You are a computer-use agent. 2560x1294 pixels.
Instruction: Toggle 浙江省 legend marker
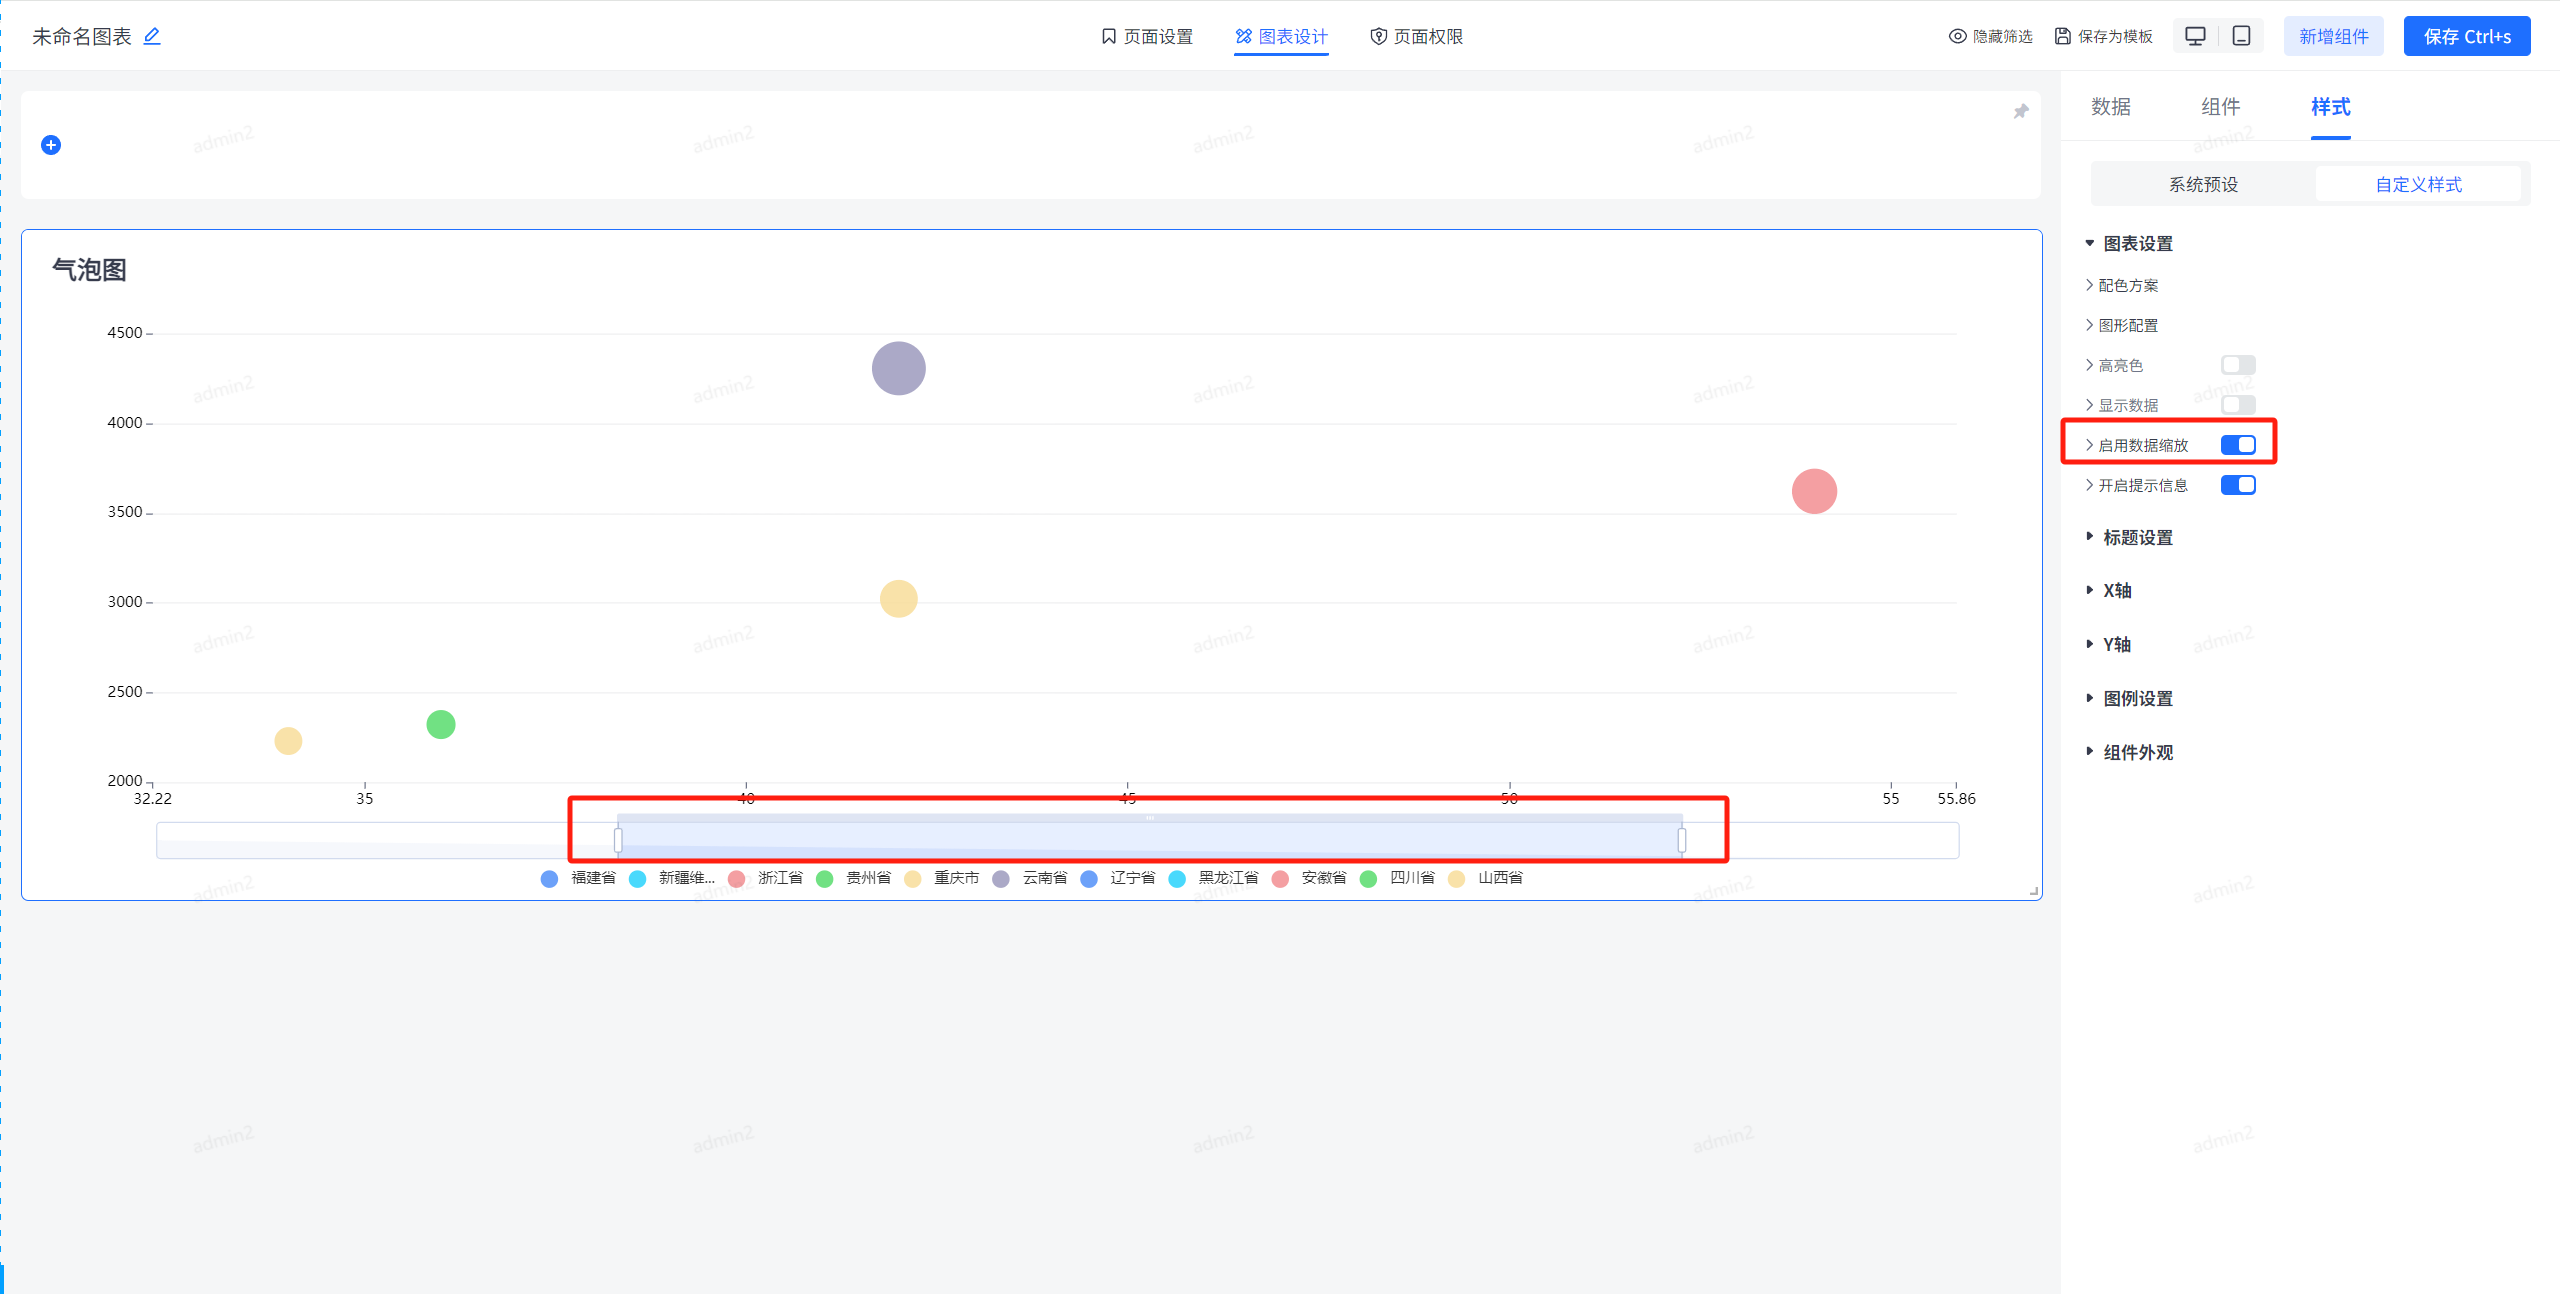(737, 878)
